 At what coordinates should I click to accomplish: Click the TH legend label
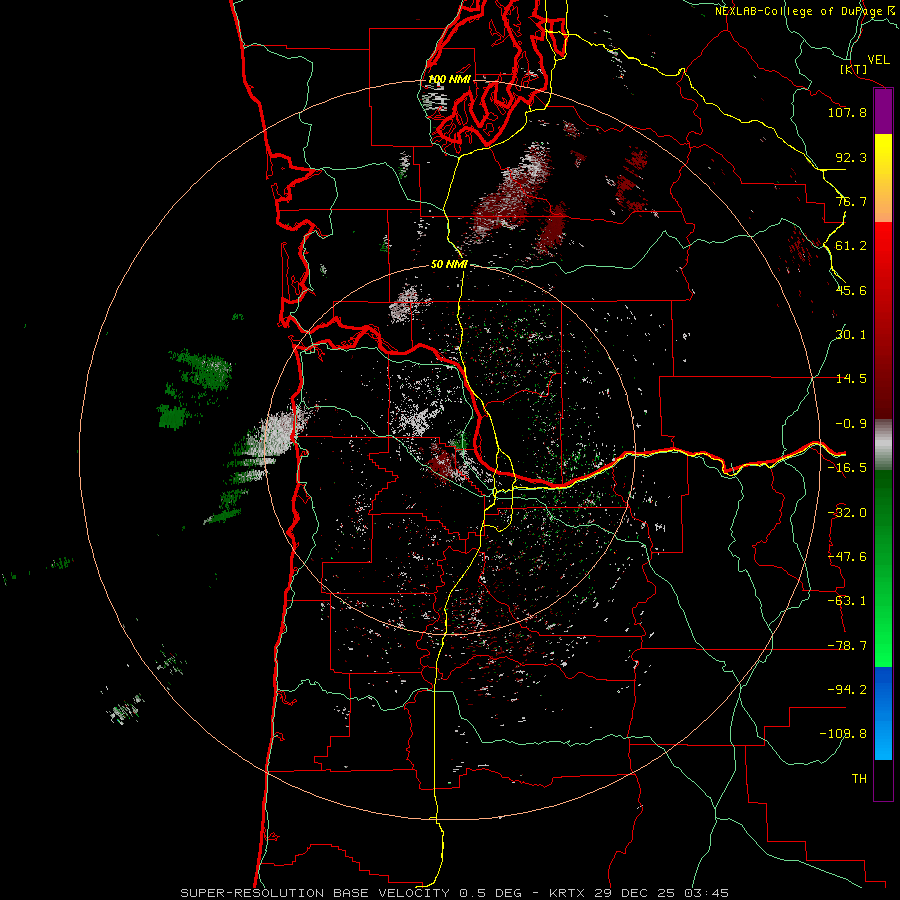pyautogui.click(x=859, y=779)
